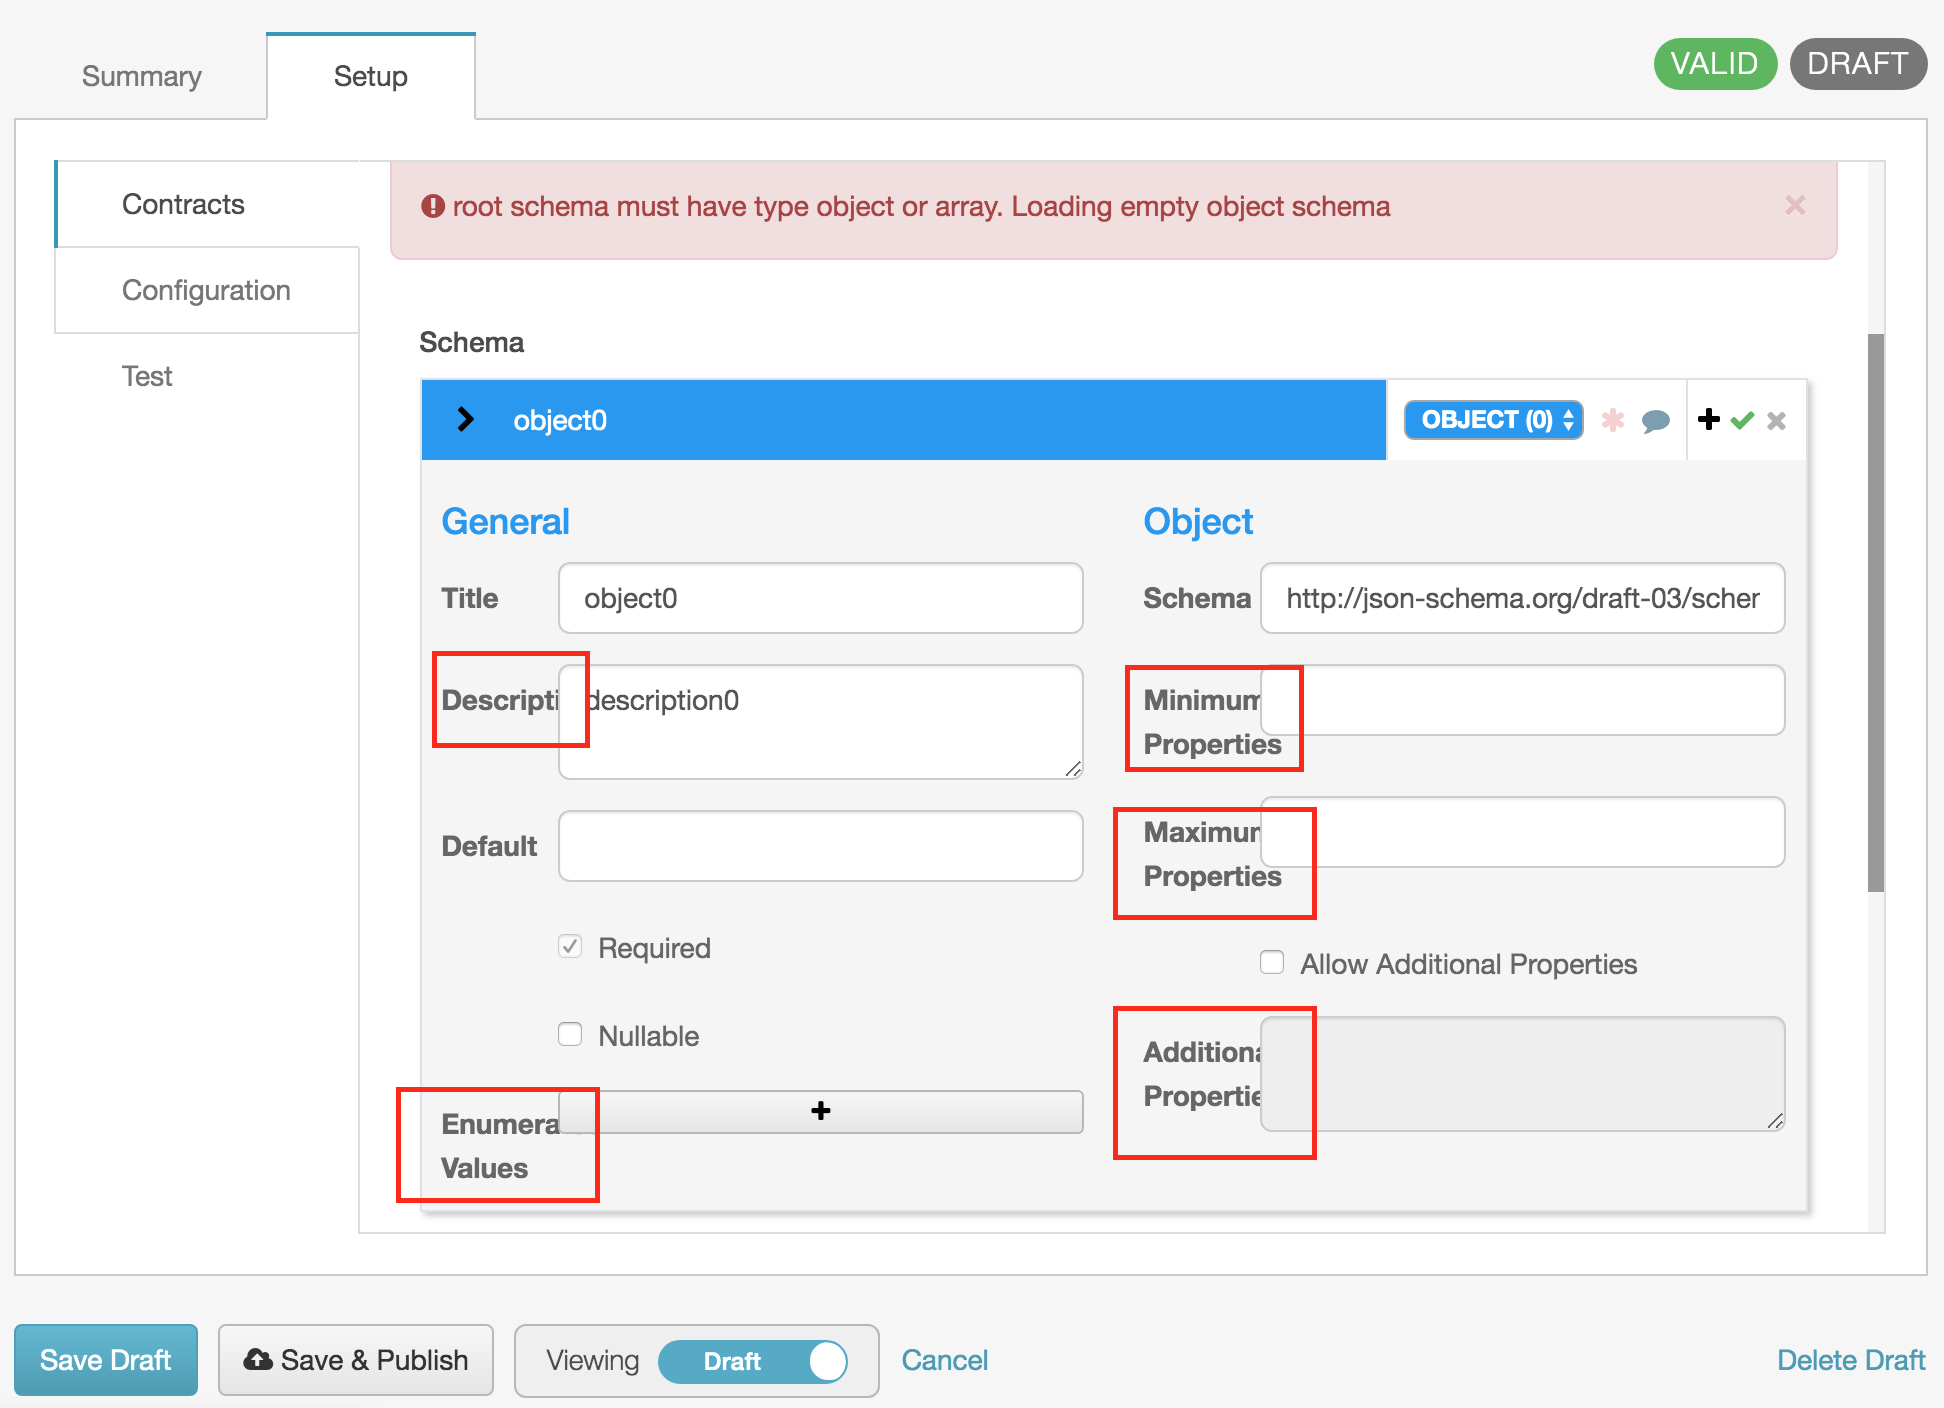The image size is (1944, 1408).
Task: Check Allow Additional Properties
Action: pos(1271,962)
